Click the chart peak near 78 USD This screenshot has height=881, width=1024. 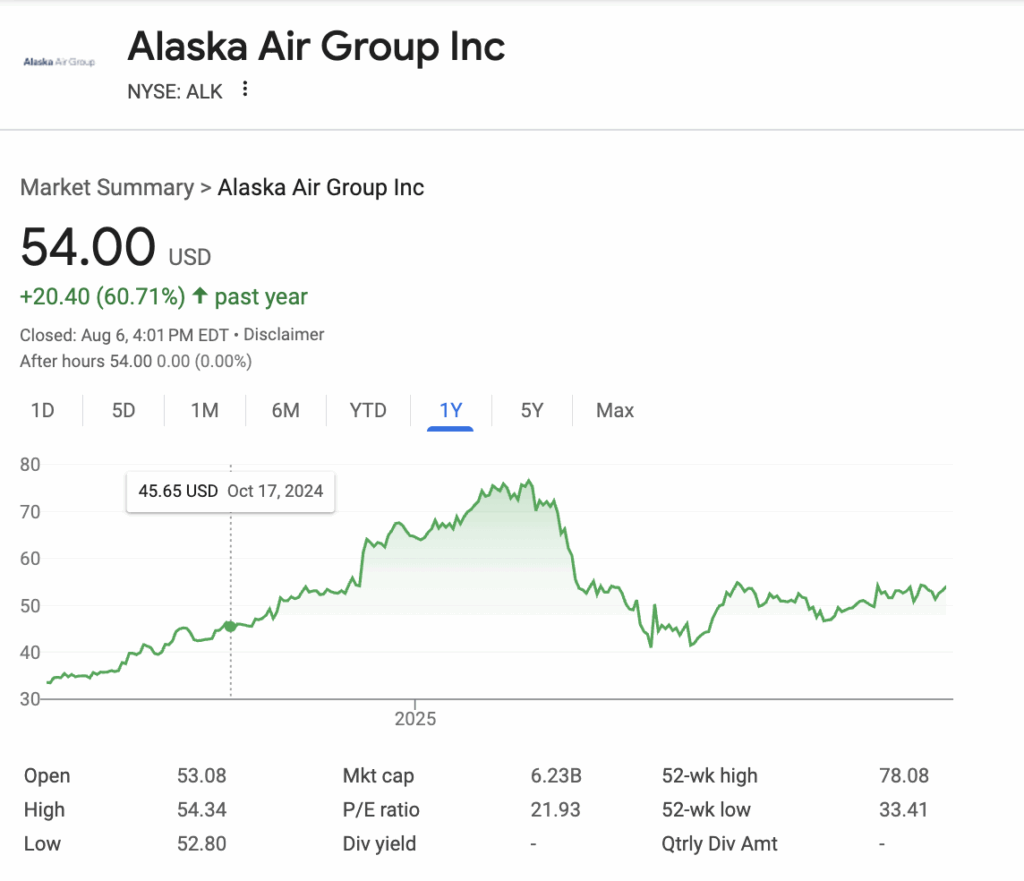[x=528, y=481]
